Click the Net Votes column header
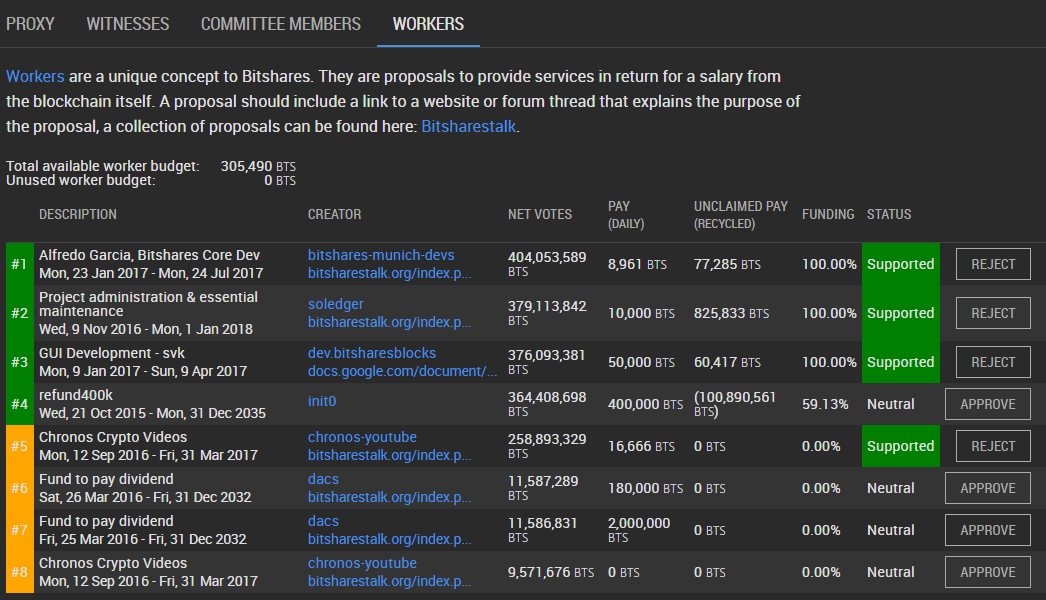 pos(540,214)
